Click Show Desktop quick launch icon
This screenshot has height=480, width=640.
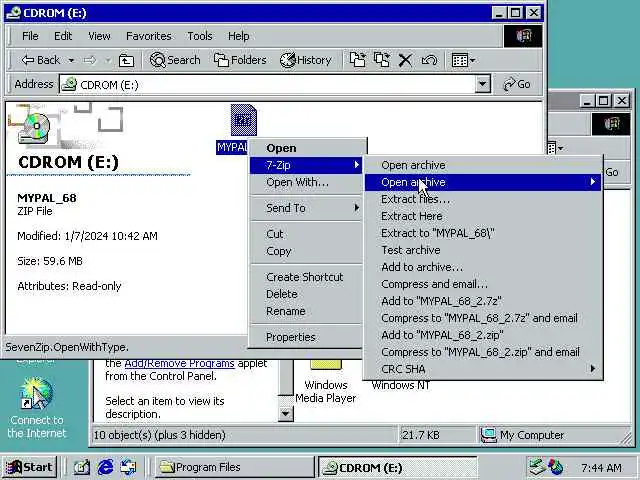pyautogui.click(x=82, y=467)
